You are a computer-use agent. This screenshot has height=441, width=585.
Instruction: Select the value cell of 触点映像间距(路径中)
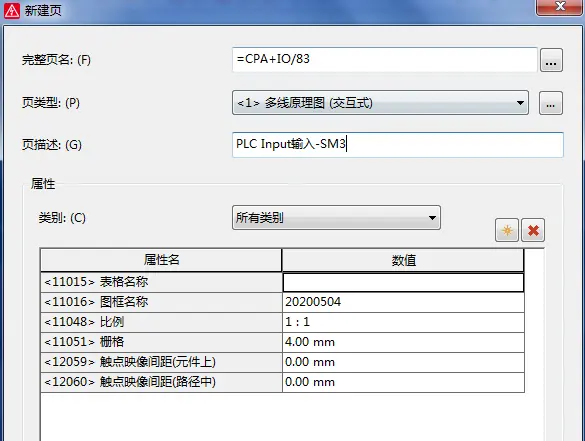(x=403, y=382)
